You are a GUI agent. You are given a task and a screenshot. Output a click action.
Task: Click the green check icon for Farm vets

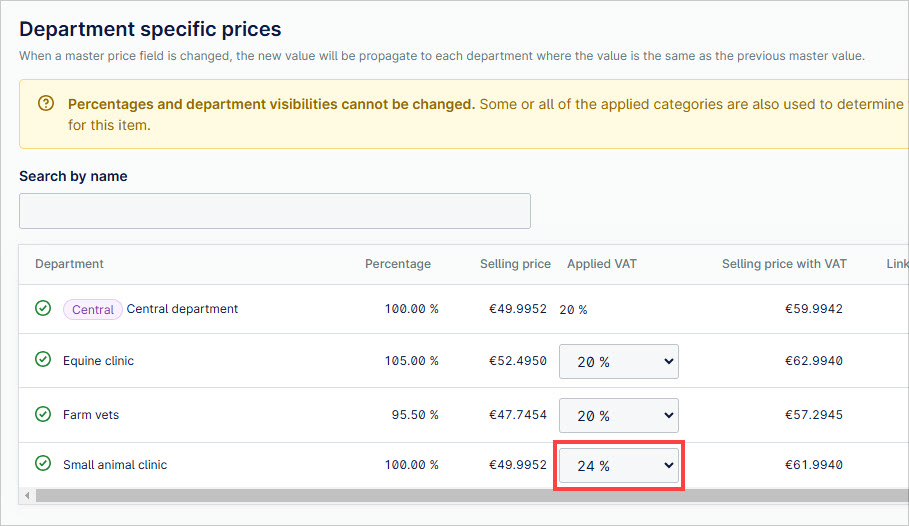click(43, 414)
